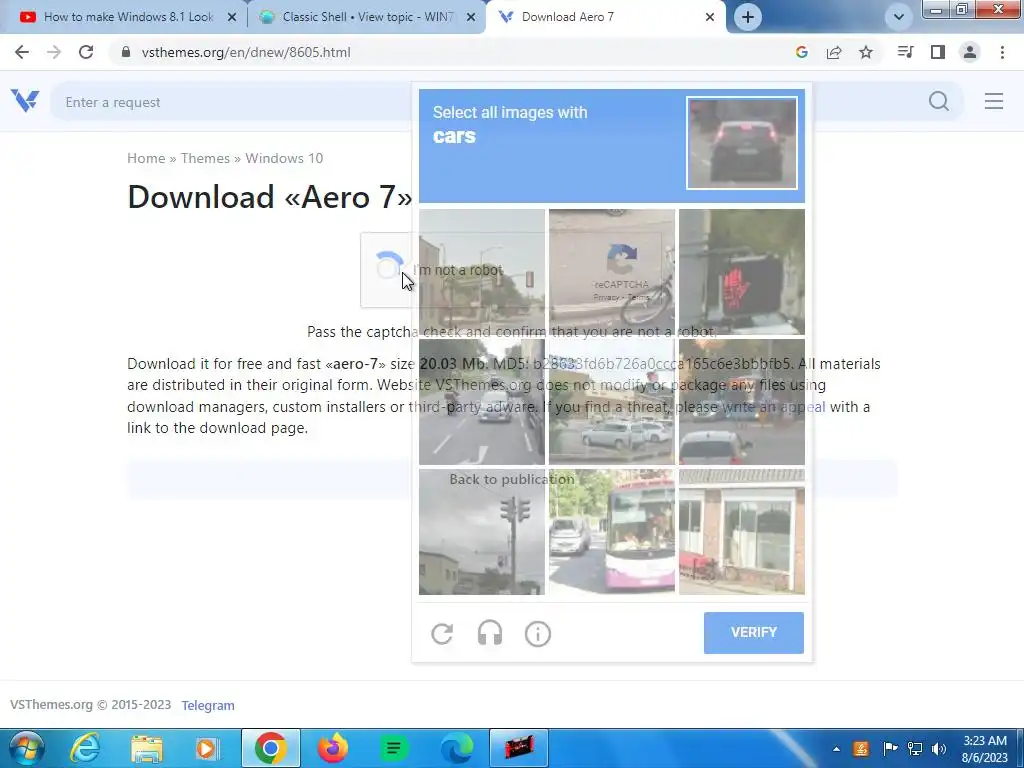The width and height of the screenshot is (1024, 768).
Task: Bookmark this page with star
Action: (866, 52)
